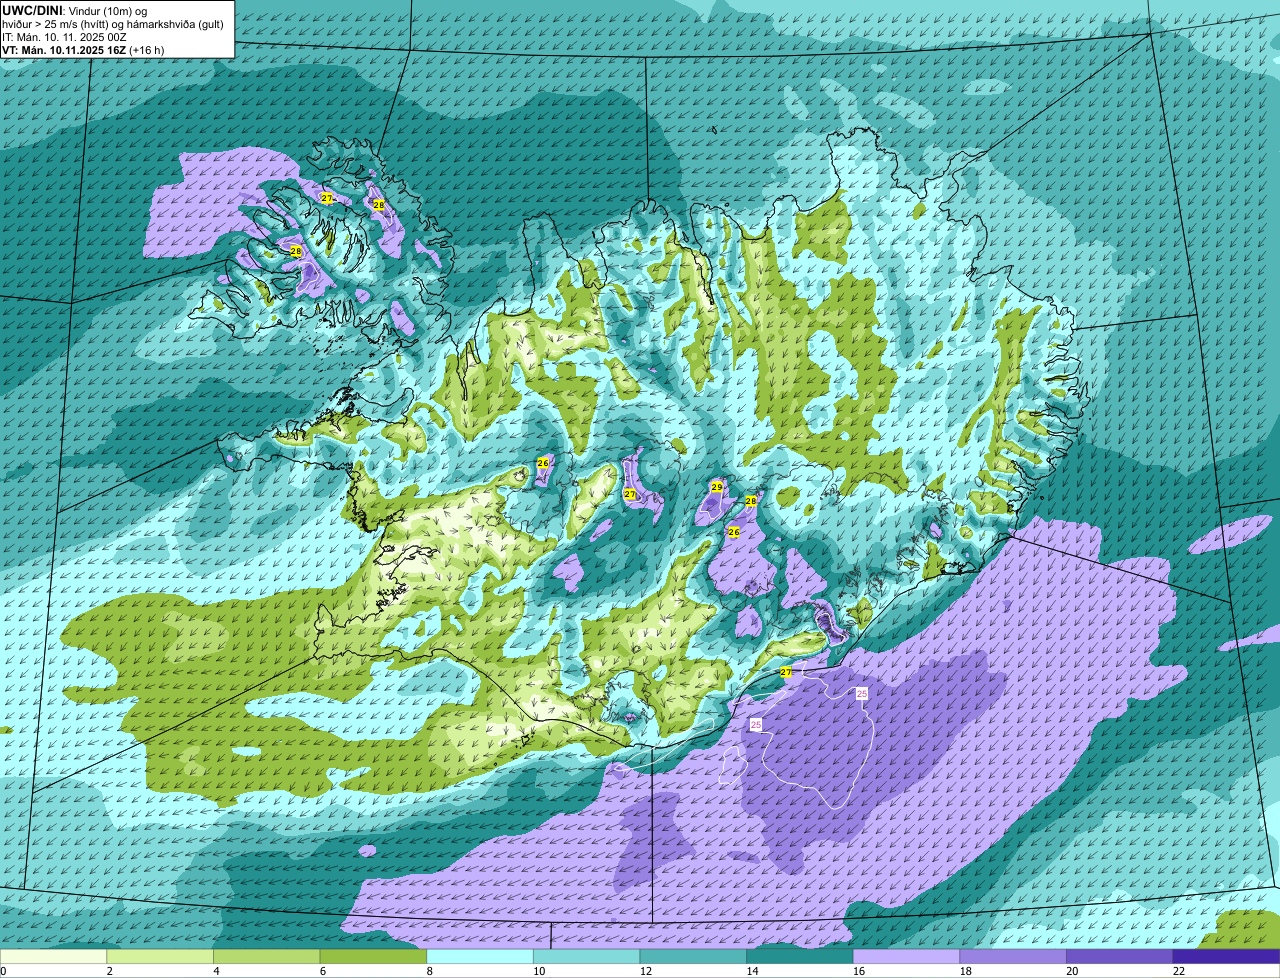The image size is (1280, 978).
Task: Click the legend scale number 20
Action: pos(1072,971)
